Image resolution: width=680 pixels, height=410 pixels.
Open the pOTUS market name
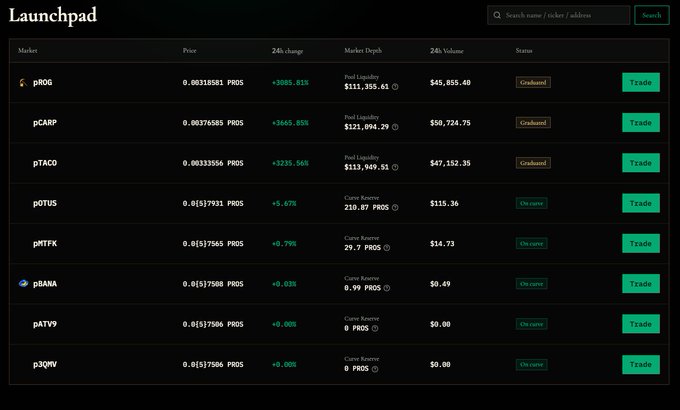(x=45, y=203)
